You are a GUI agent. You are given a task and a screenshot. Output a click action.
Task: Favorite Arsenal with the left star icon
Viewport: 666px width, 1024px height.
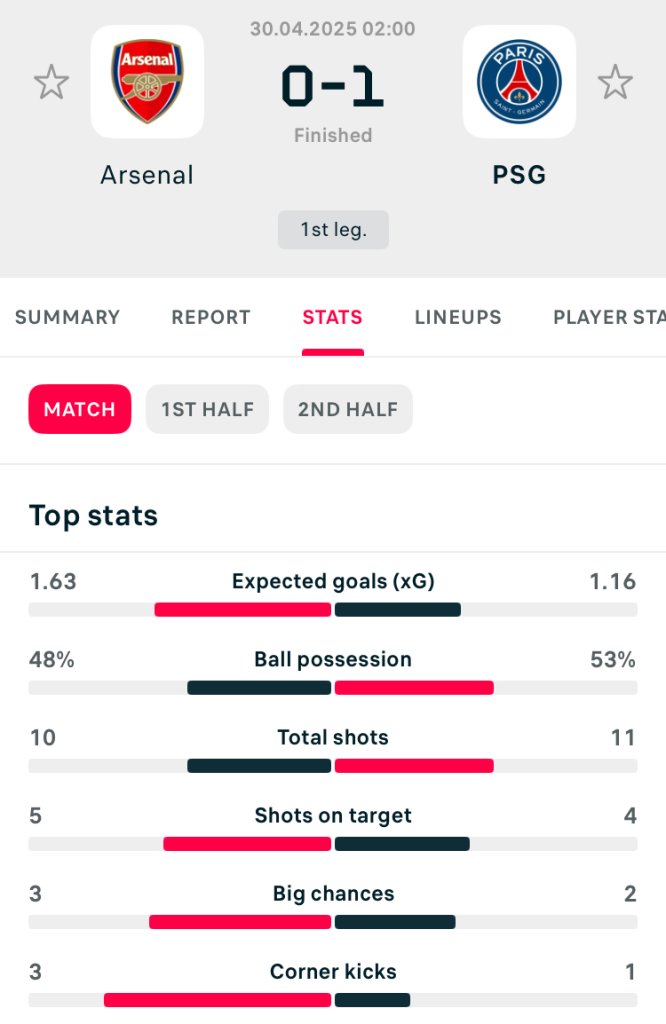51,82
